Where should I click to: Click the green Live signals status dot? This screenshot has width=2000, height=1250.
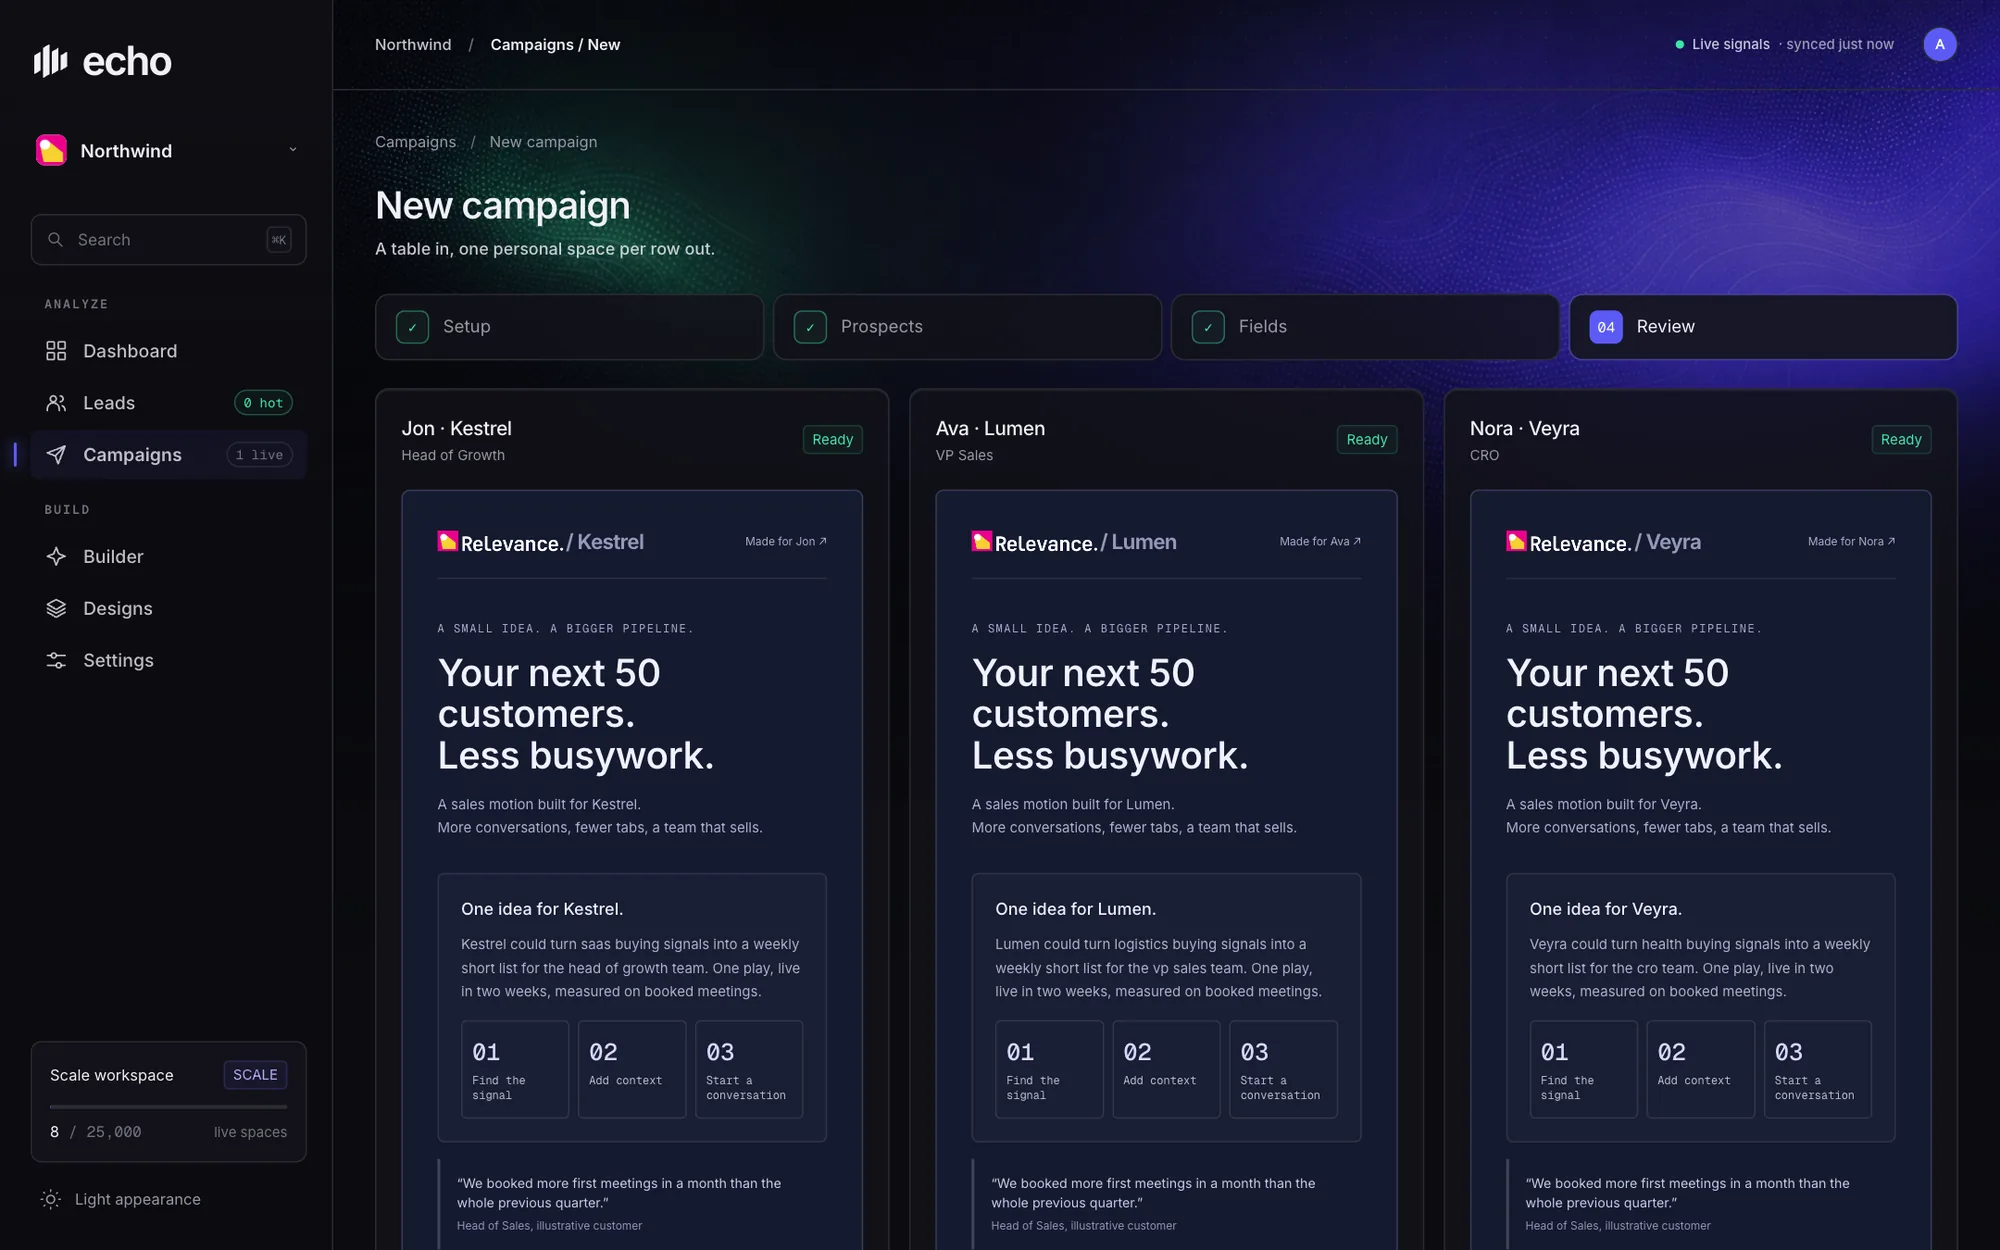1679,45
